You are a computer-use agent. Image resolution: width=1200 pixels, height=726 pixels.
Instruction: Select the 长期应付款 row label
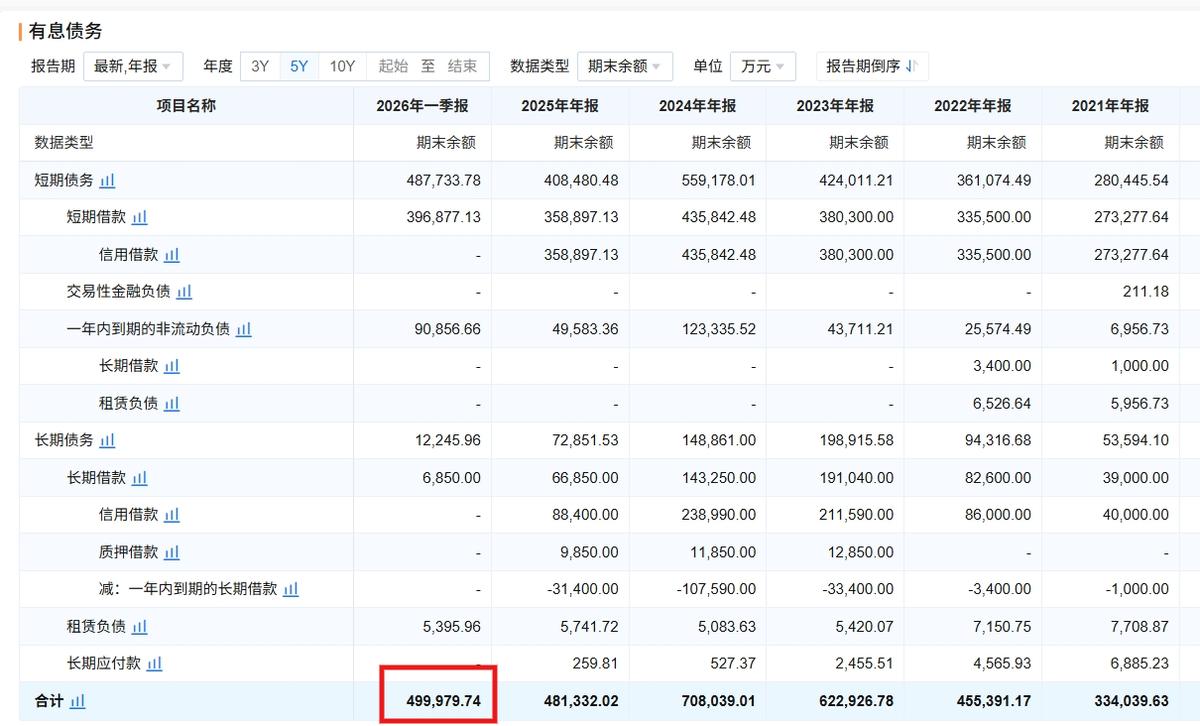(x=104, y=663)
